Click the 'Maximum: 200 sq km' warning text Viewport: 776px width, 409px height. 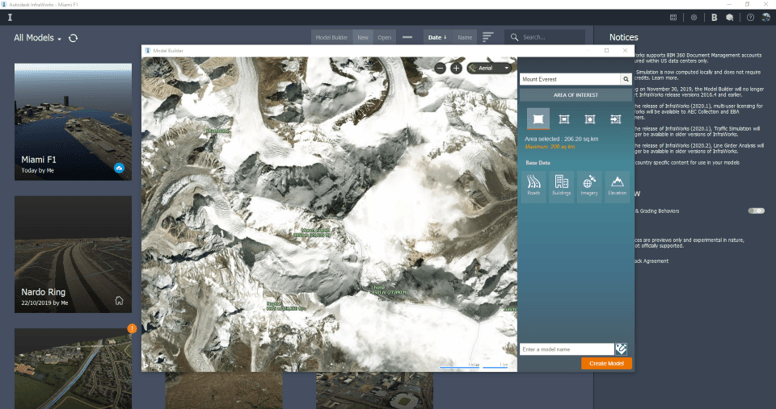pos(550,147)
